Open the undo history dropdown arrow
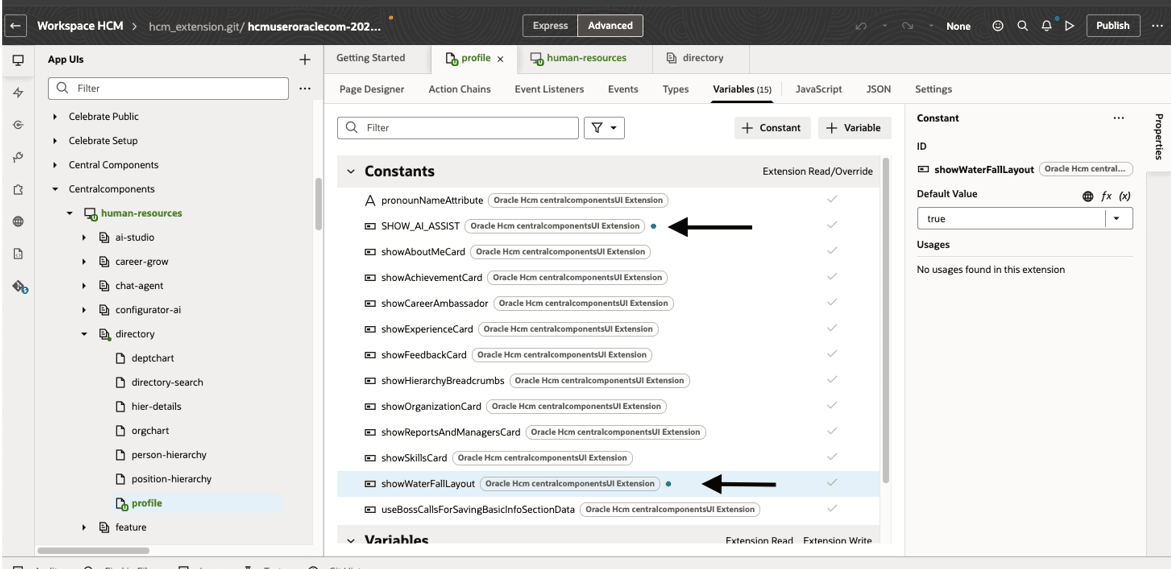Image resolution: width=1171 pixels, height=569 pixels. pos(883,25)
